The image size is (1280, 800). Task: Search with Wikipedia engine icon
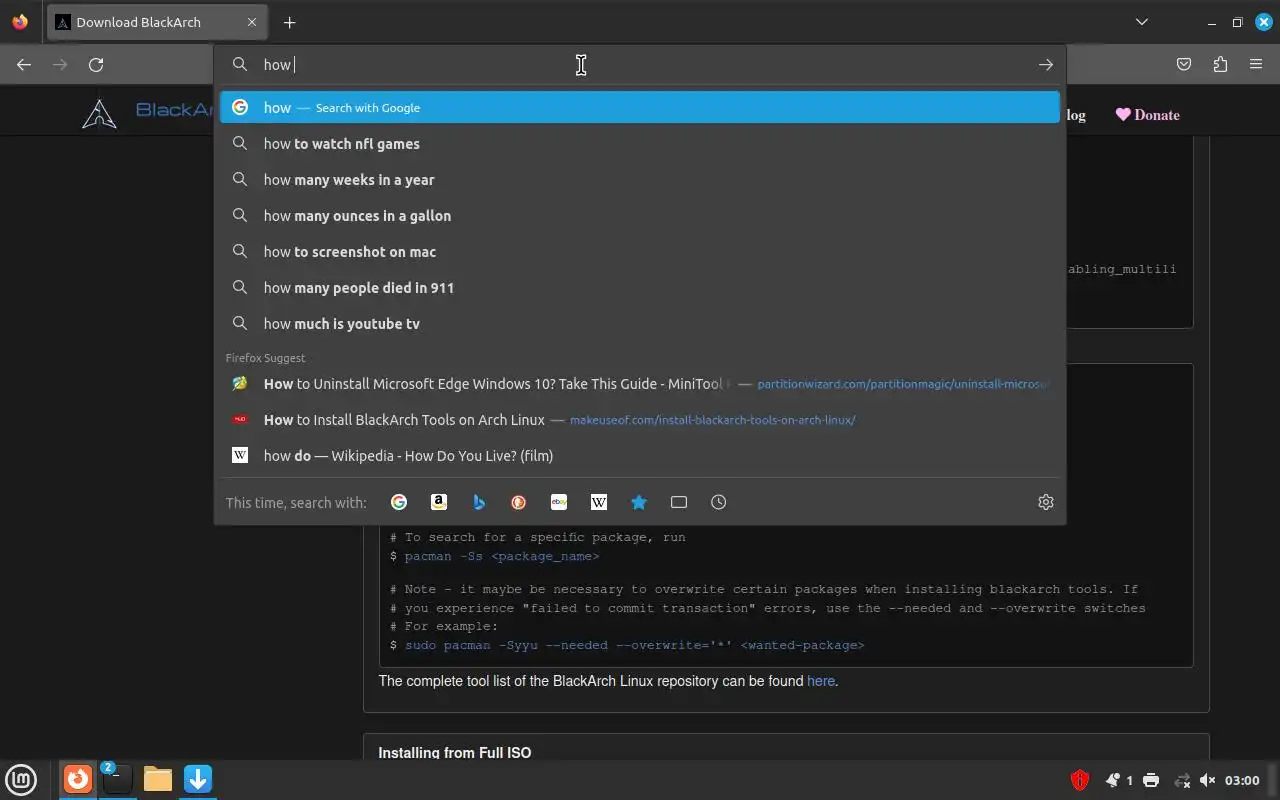click(599, 502)
